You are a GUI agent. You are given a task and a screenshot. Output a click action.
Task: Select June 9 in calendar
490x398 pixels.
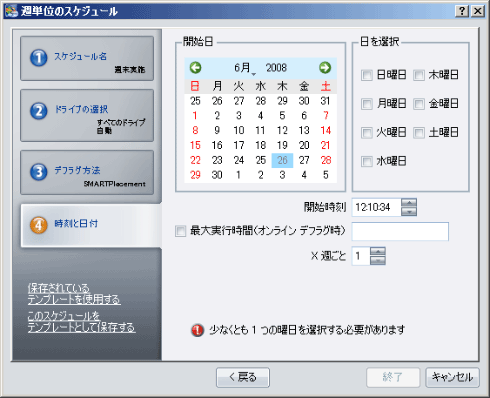tap(217, 130)
